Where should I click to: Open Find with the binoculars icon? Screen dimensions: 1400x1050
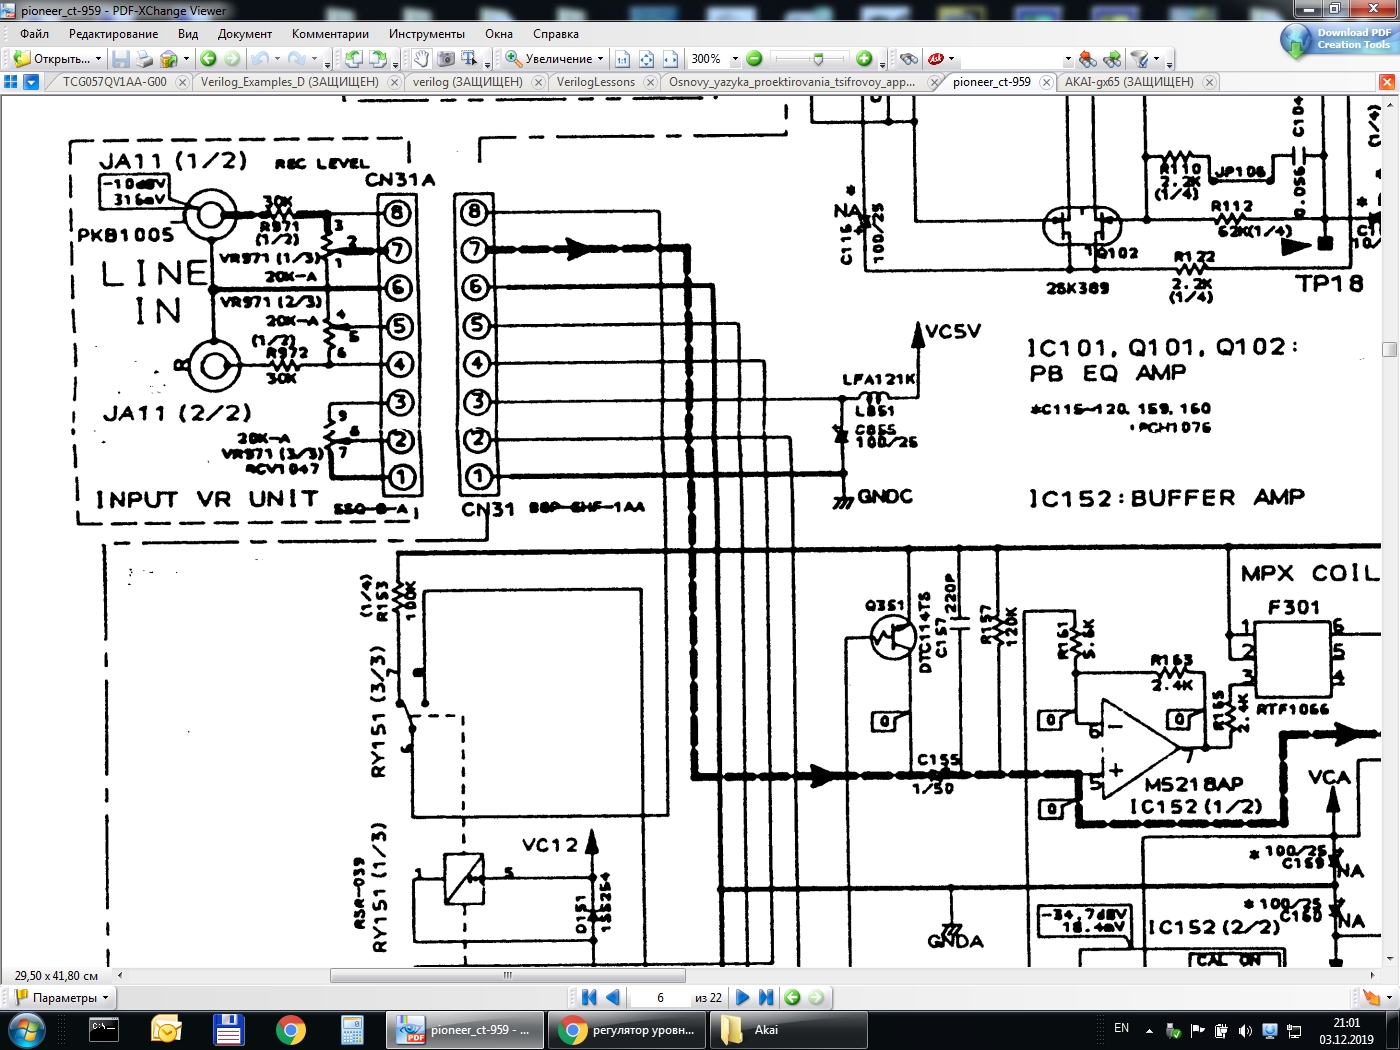[908, 59]
